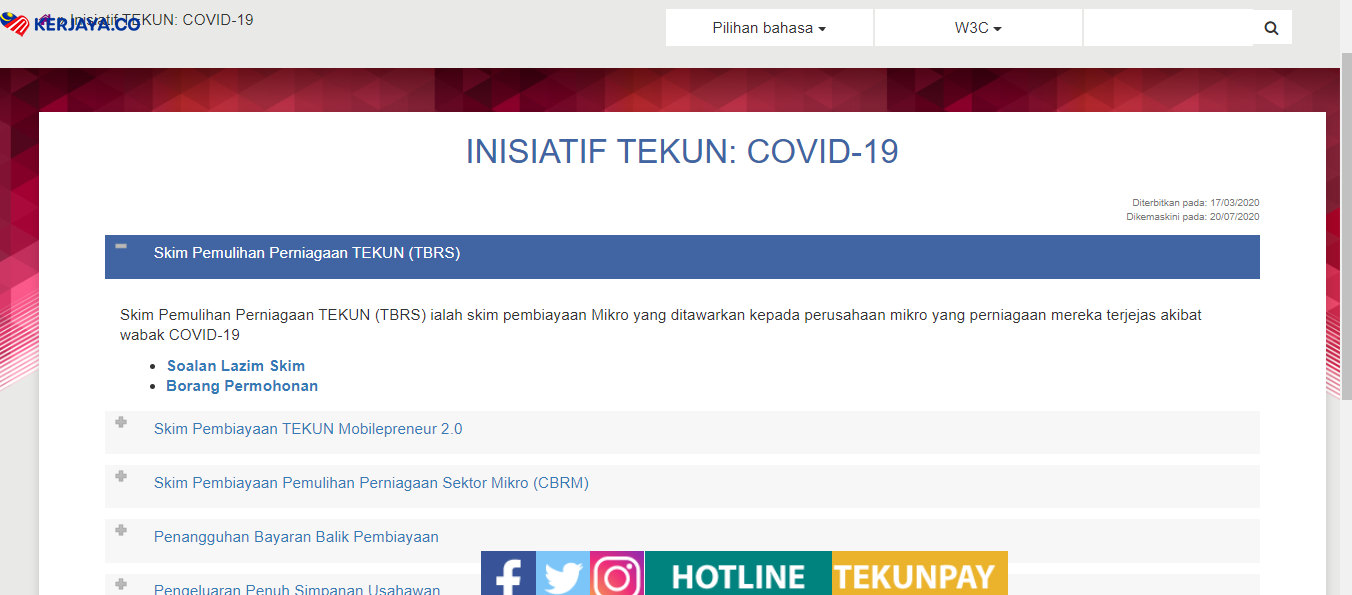Expand the Penangguhan Bayaran Balik plus icon

(x=121, y=530)
